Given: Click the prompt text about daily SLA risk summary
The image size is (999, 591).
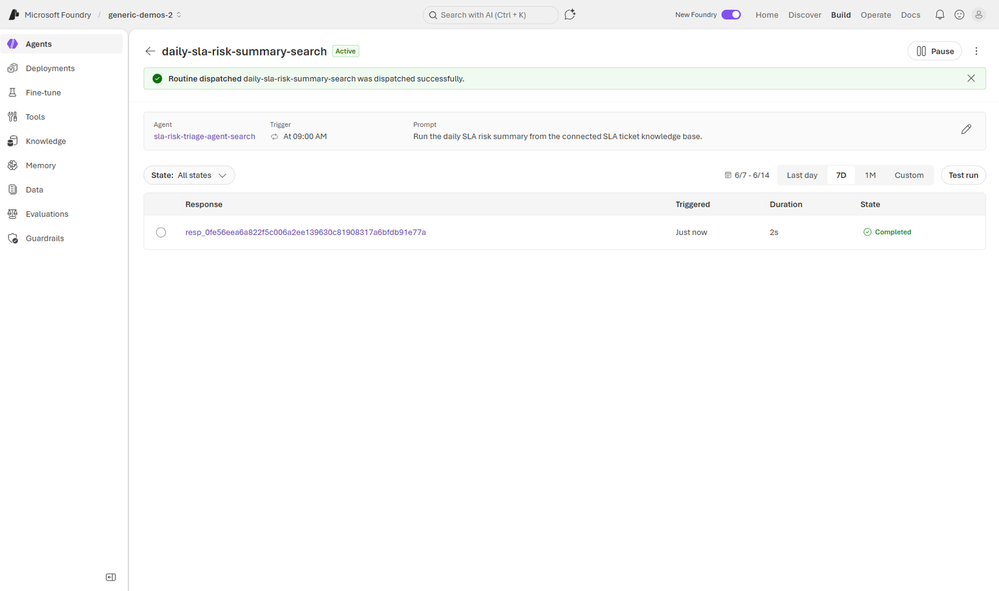Looking at the screenshot, I should click(557, 136).
